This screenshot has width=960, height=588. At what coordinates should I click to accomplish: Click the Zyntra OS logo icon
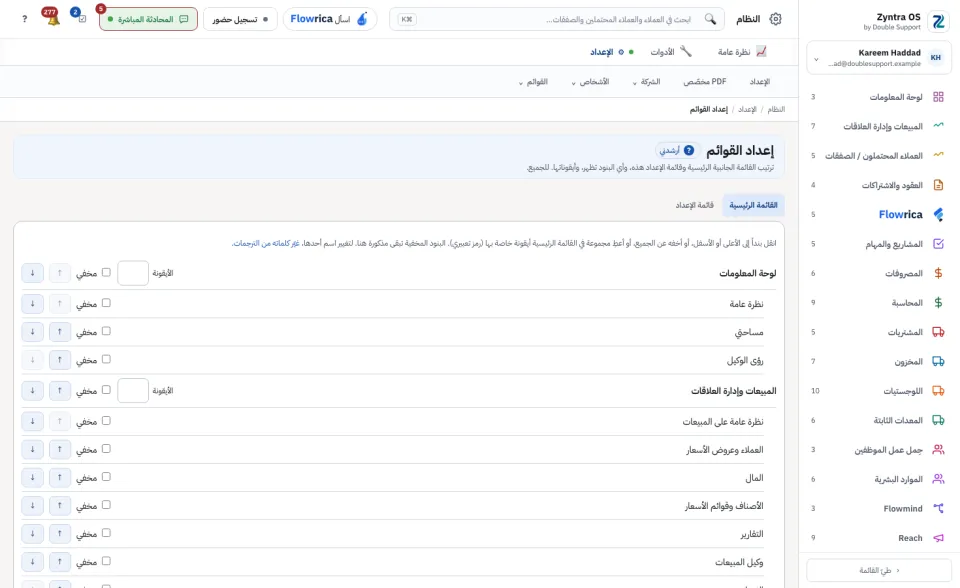[937, 21]
